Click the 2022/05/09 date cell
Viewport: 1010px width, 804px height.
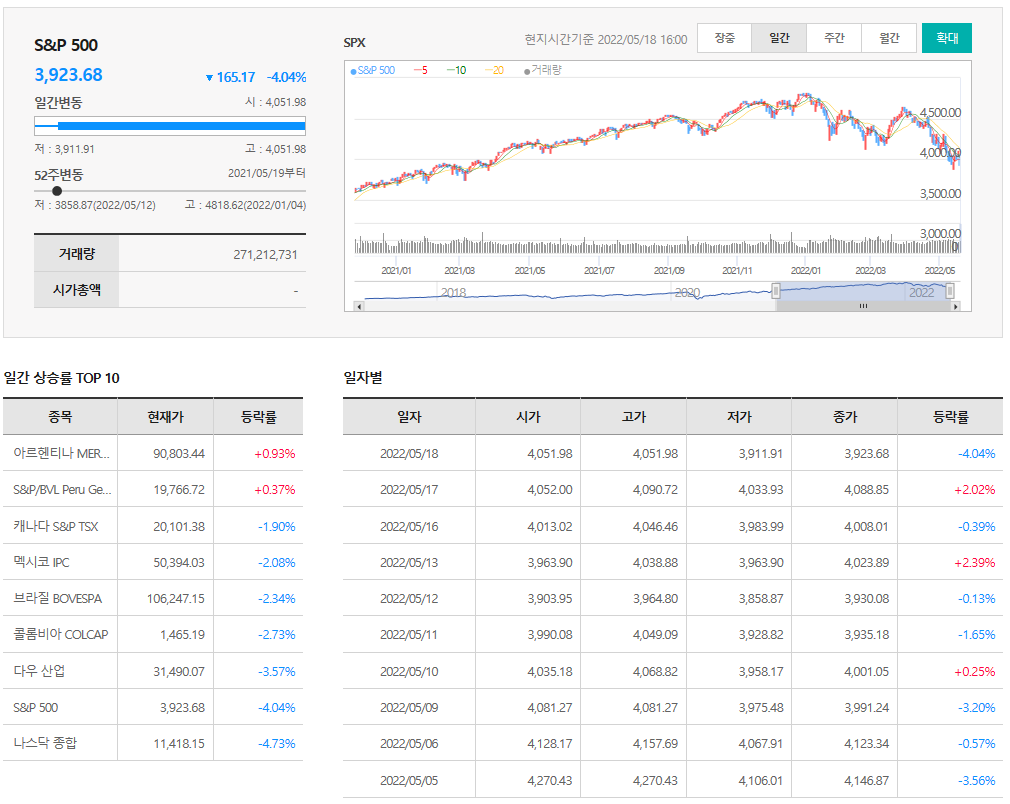pos(409,707)
